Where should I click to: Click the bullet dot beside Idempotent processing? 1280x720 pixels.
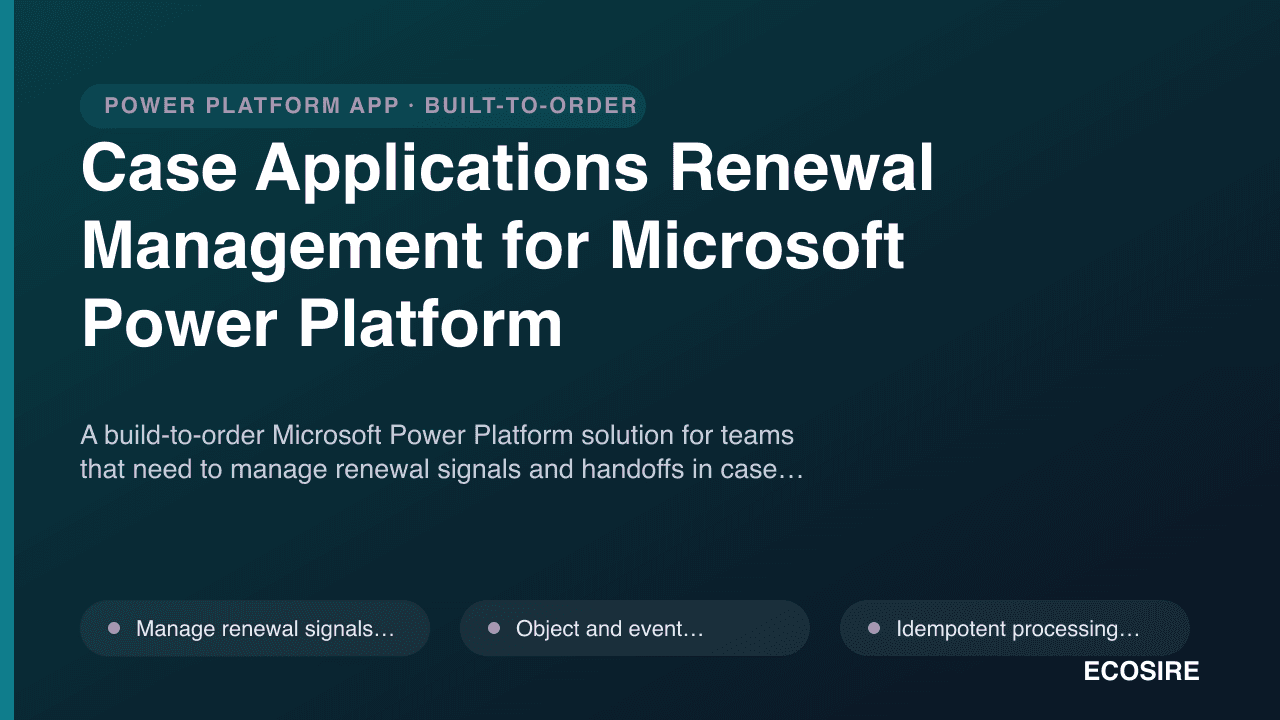tap(874, 628)
